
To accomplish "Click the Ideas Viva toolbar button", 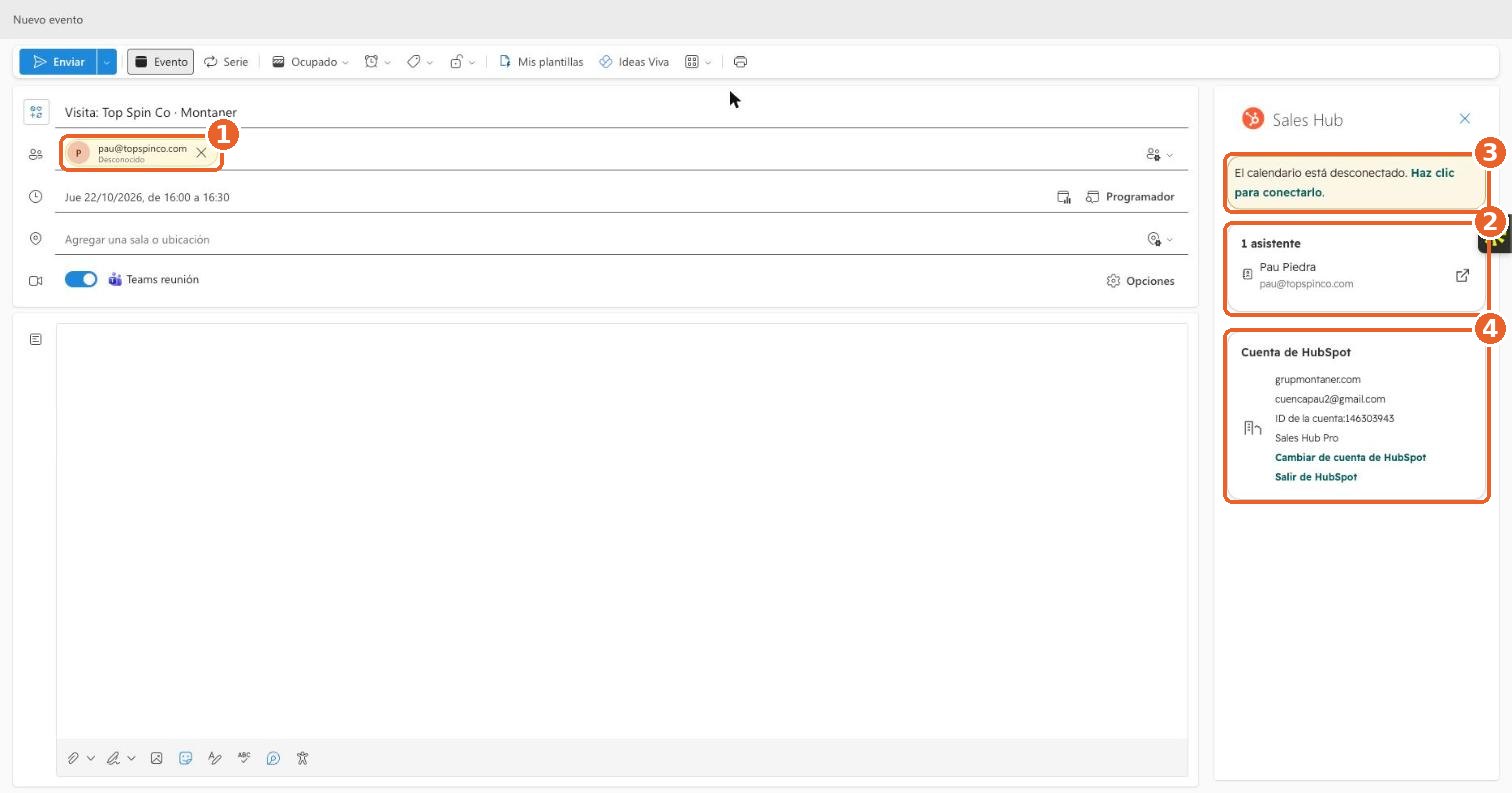I will click(634, 62).
